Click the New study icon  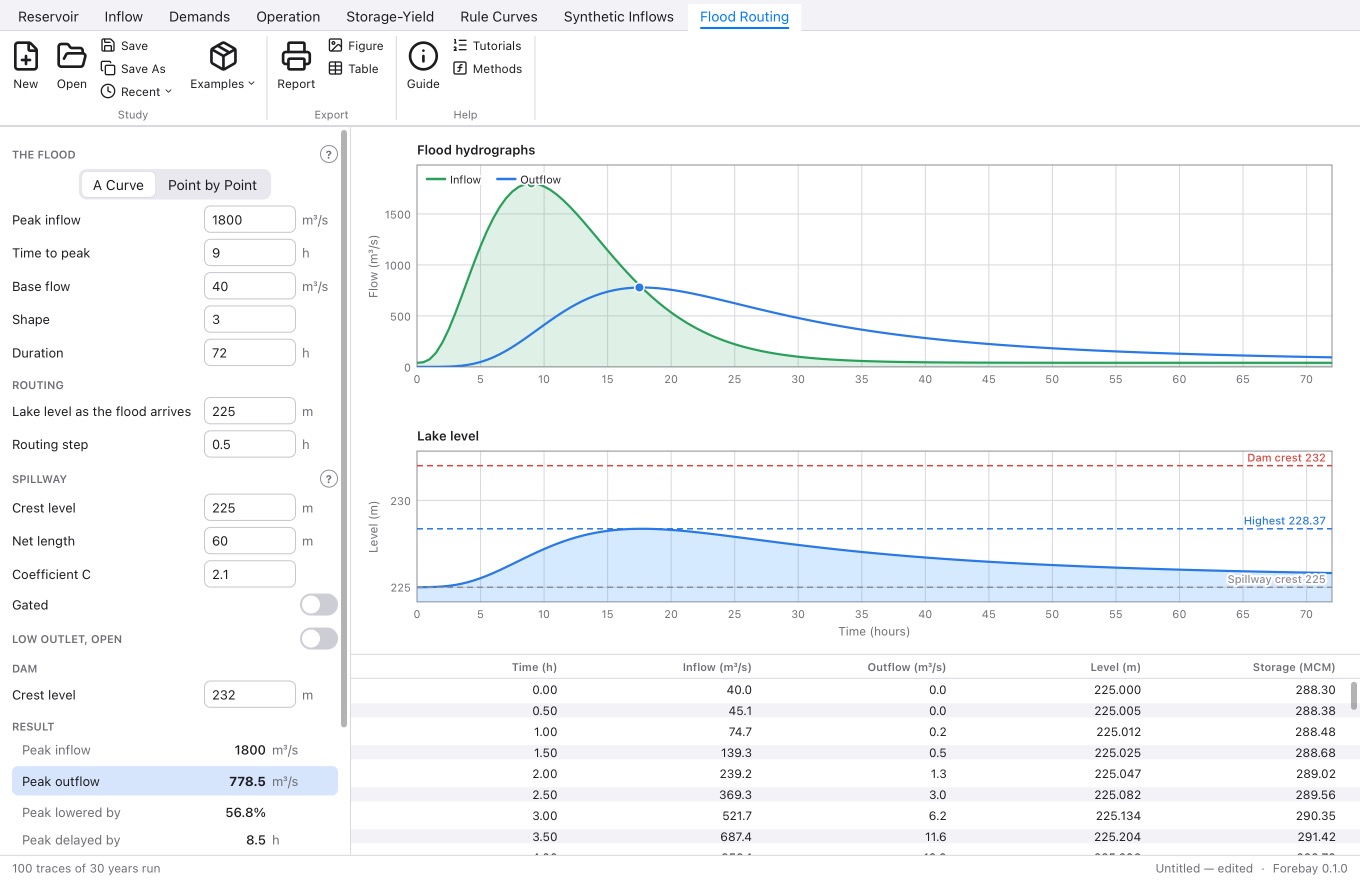(x=26, y=66)
